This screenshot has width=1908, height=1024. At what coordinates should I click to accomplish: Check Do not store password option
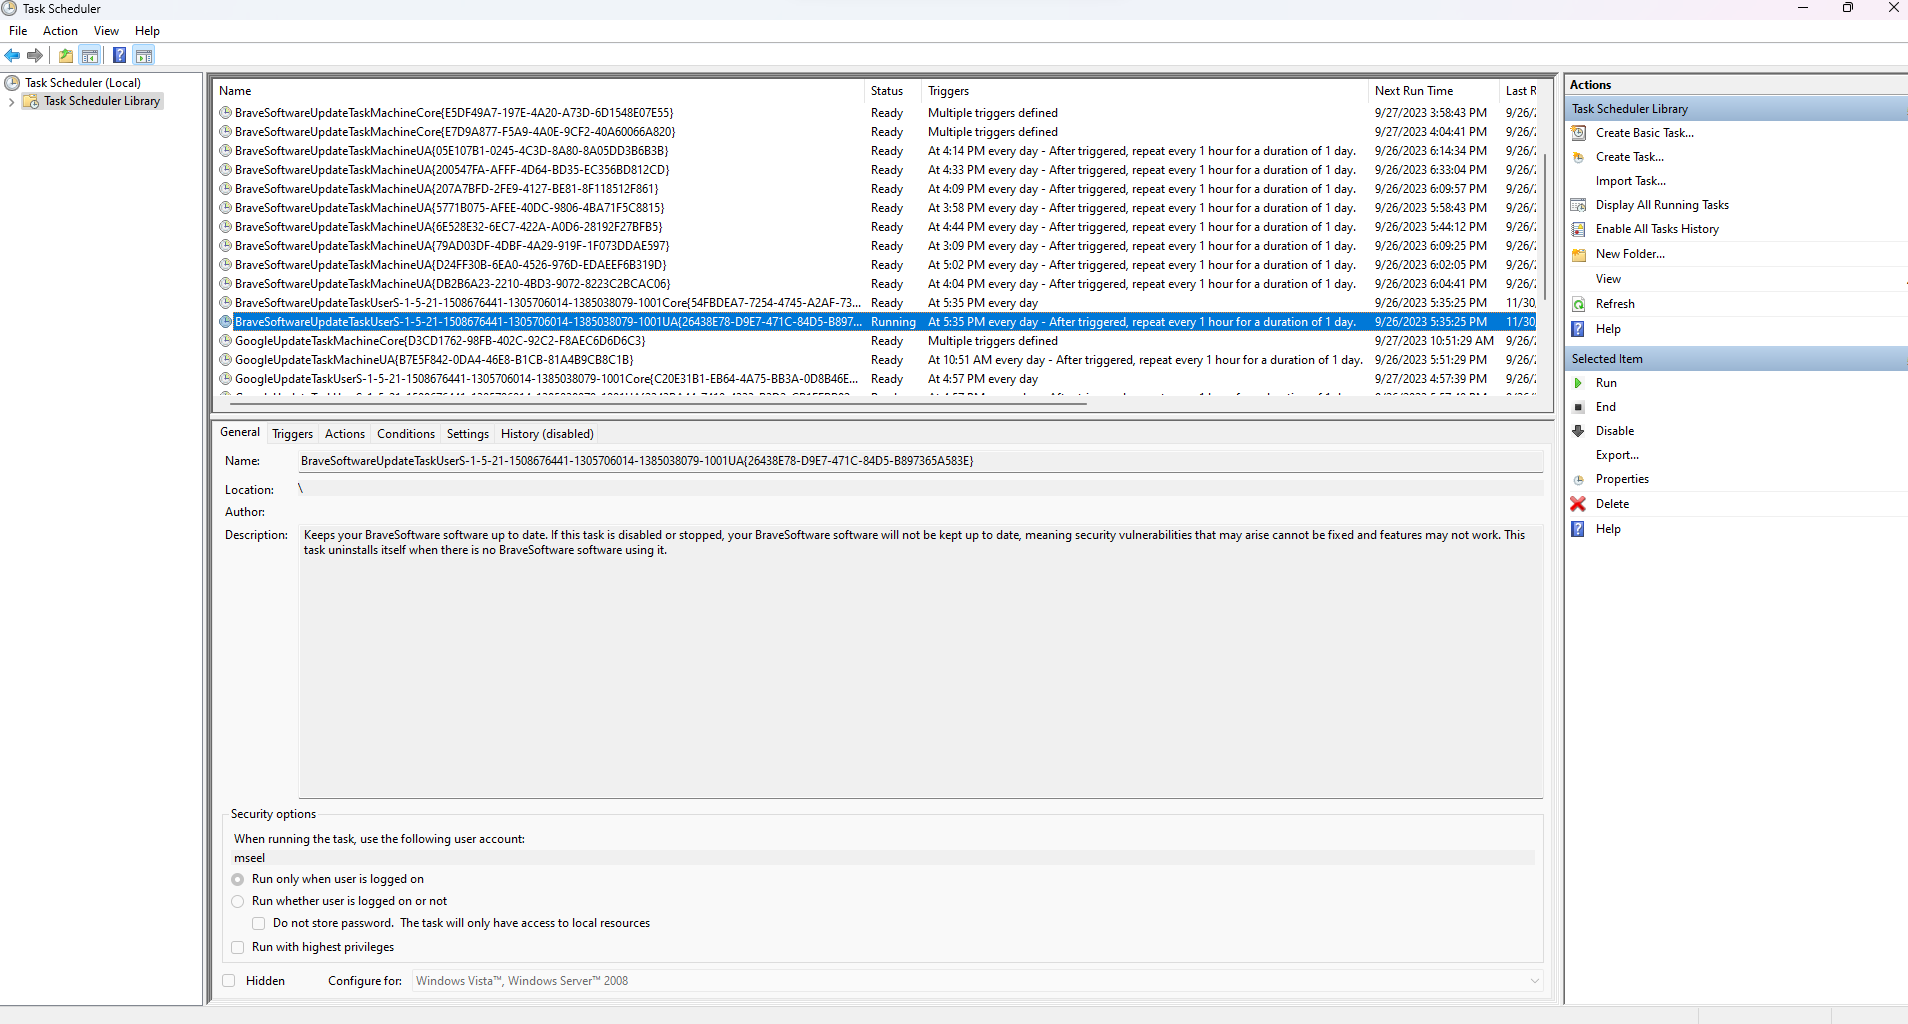coord(259,923)
